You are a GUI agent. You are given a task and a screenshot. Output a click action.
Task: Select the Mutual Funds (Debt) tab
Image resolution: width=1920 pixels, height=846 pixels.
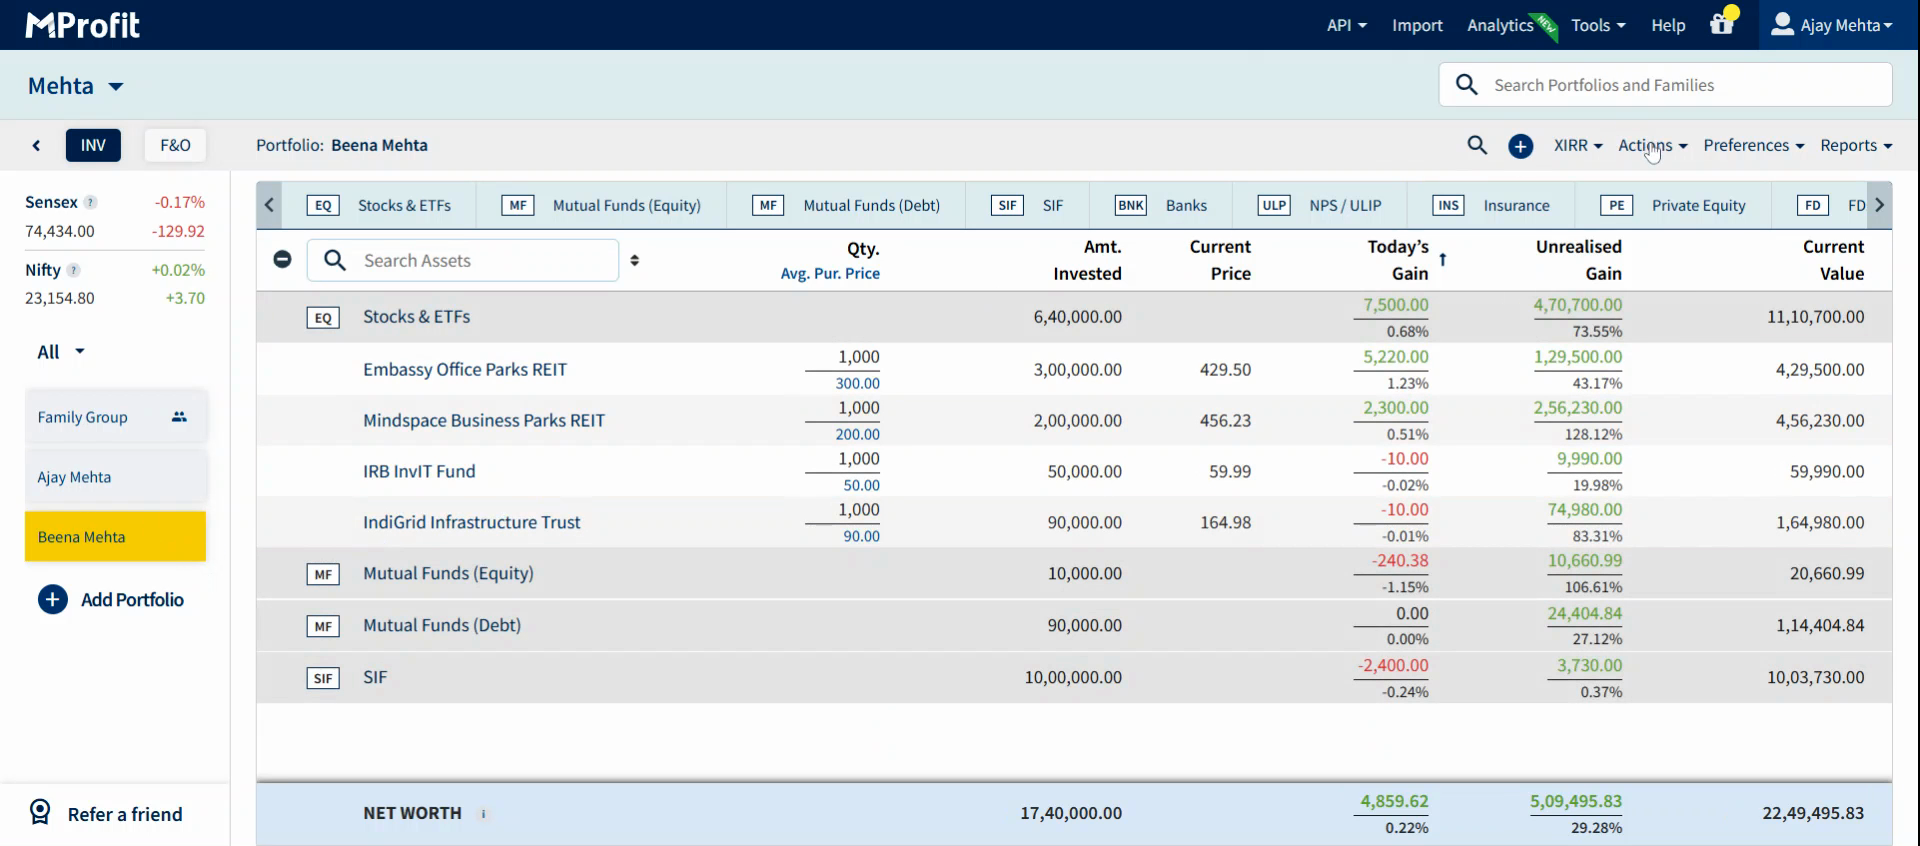coord(846,205)
